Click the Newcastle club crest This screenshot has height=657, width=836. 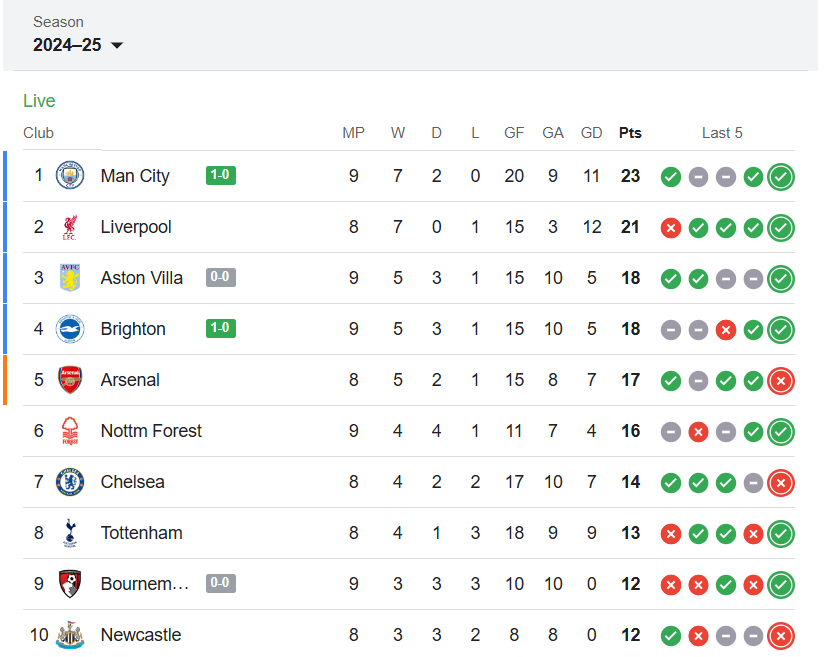[70, 635]
